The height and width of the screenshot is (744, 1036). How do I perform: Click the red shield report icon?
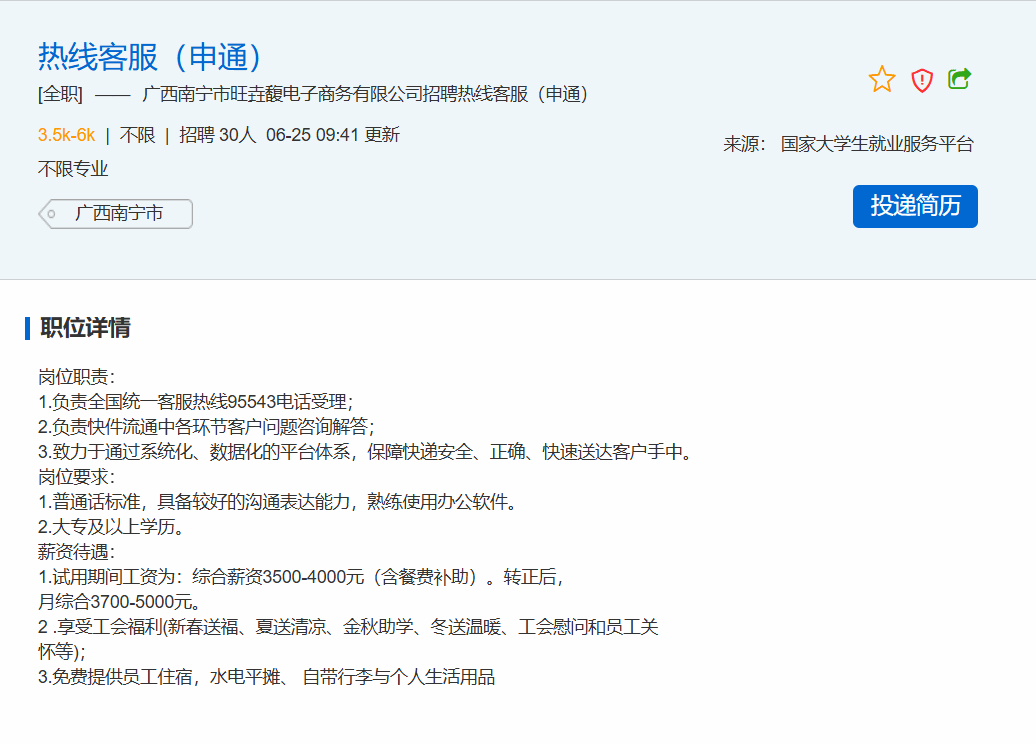[x=921, y=80]
